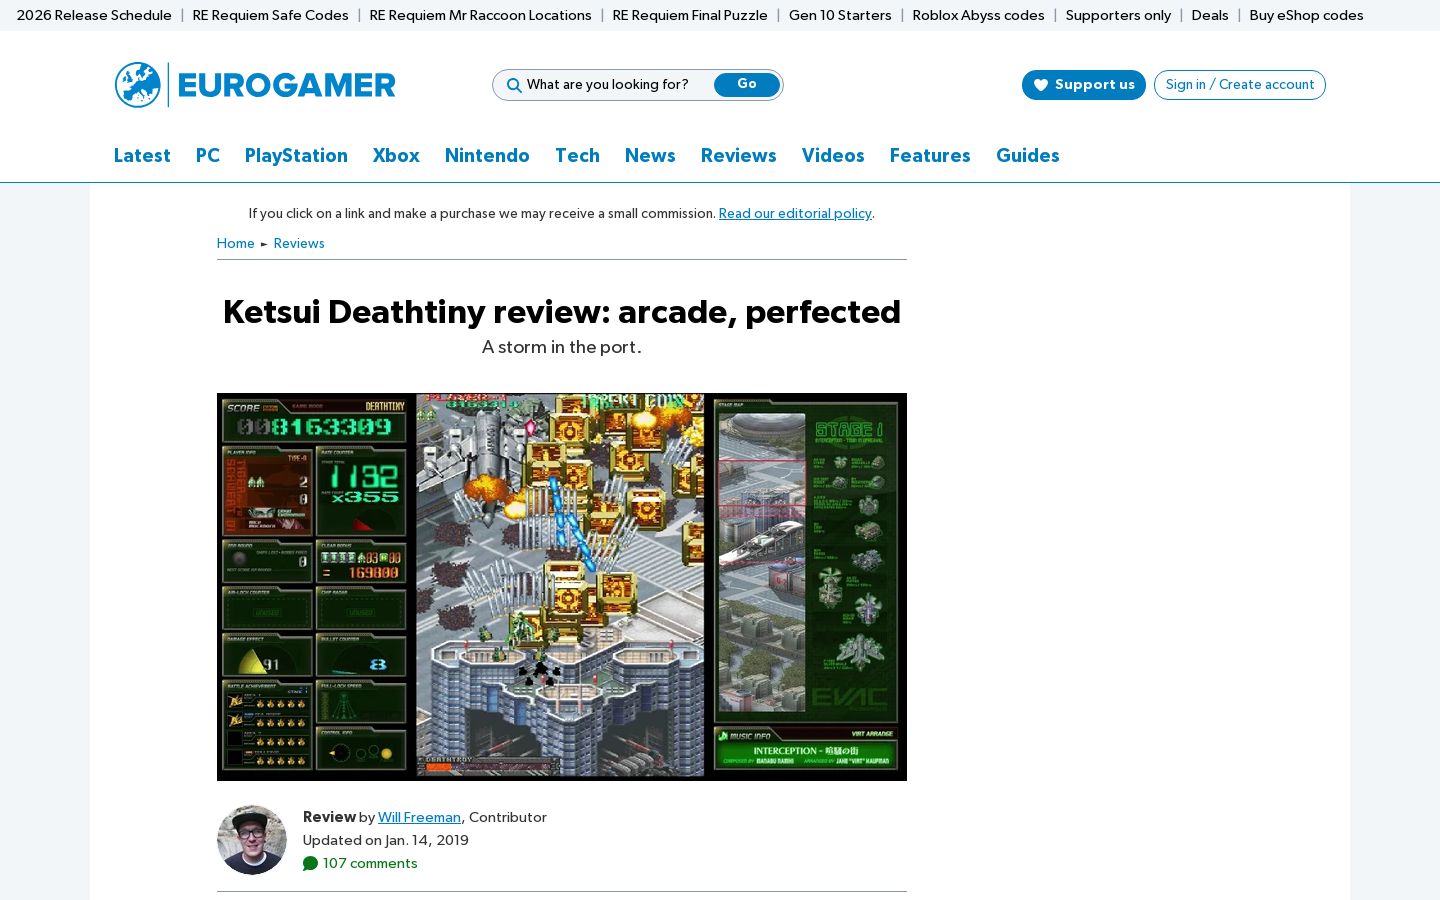
Task: Open the Latest nav section
Action: pyautogui.click(x=142, y=155)
